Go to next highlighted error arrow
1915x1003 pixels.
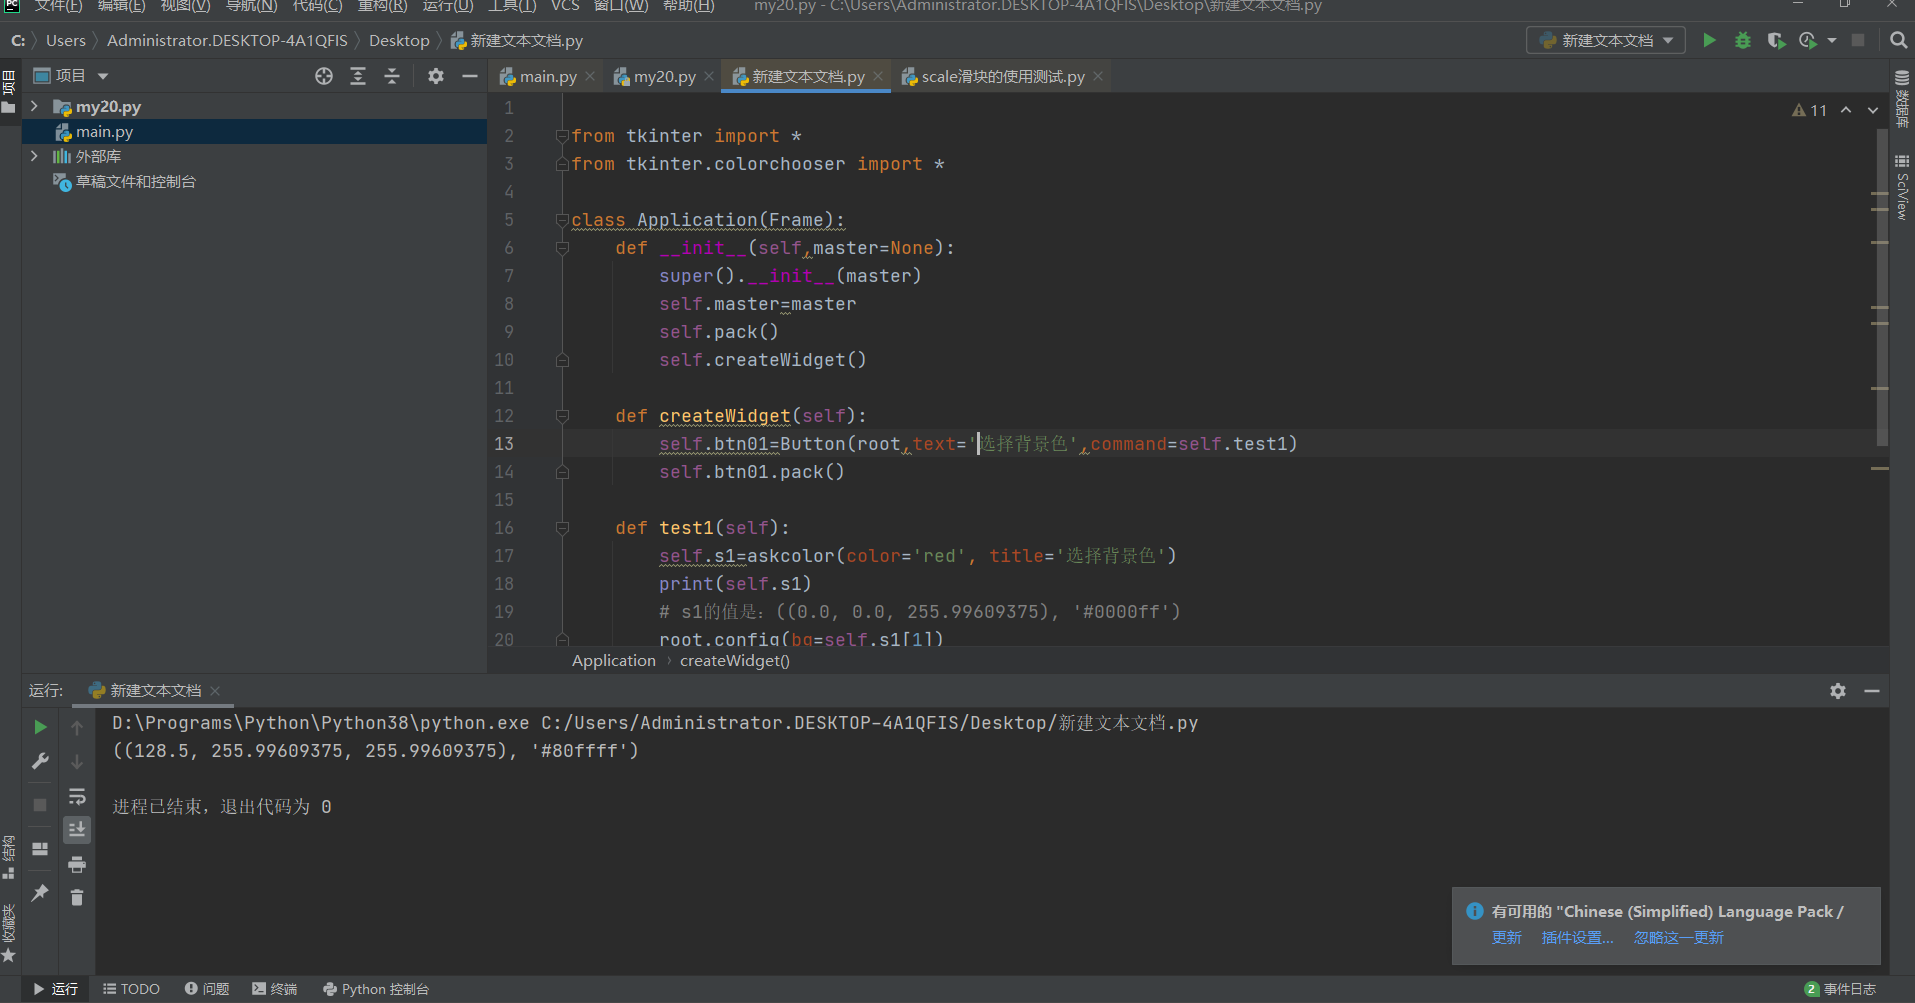[1873, 111]
